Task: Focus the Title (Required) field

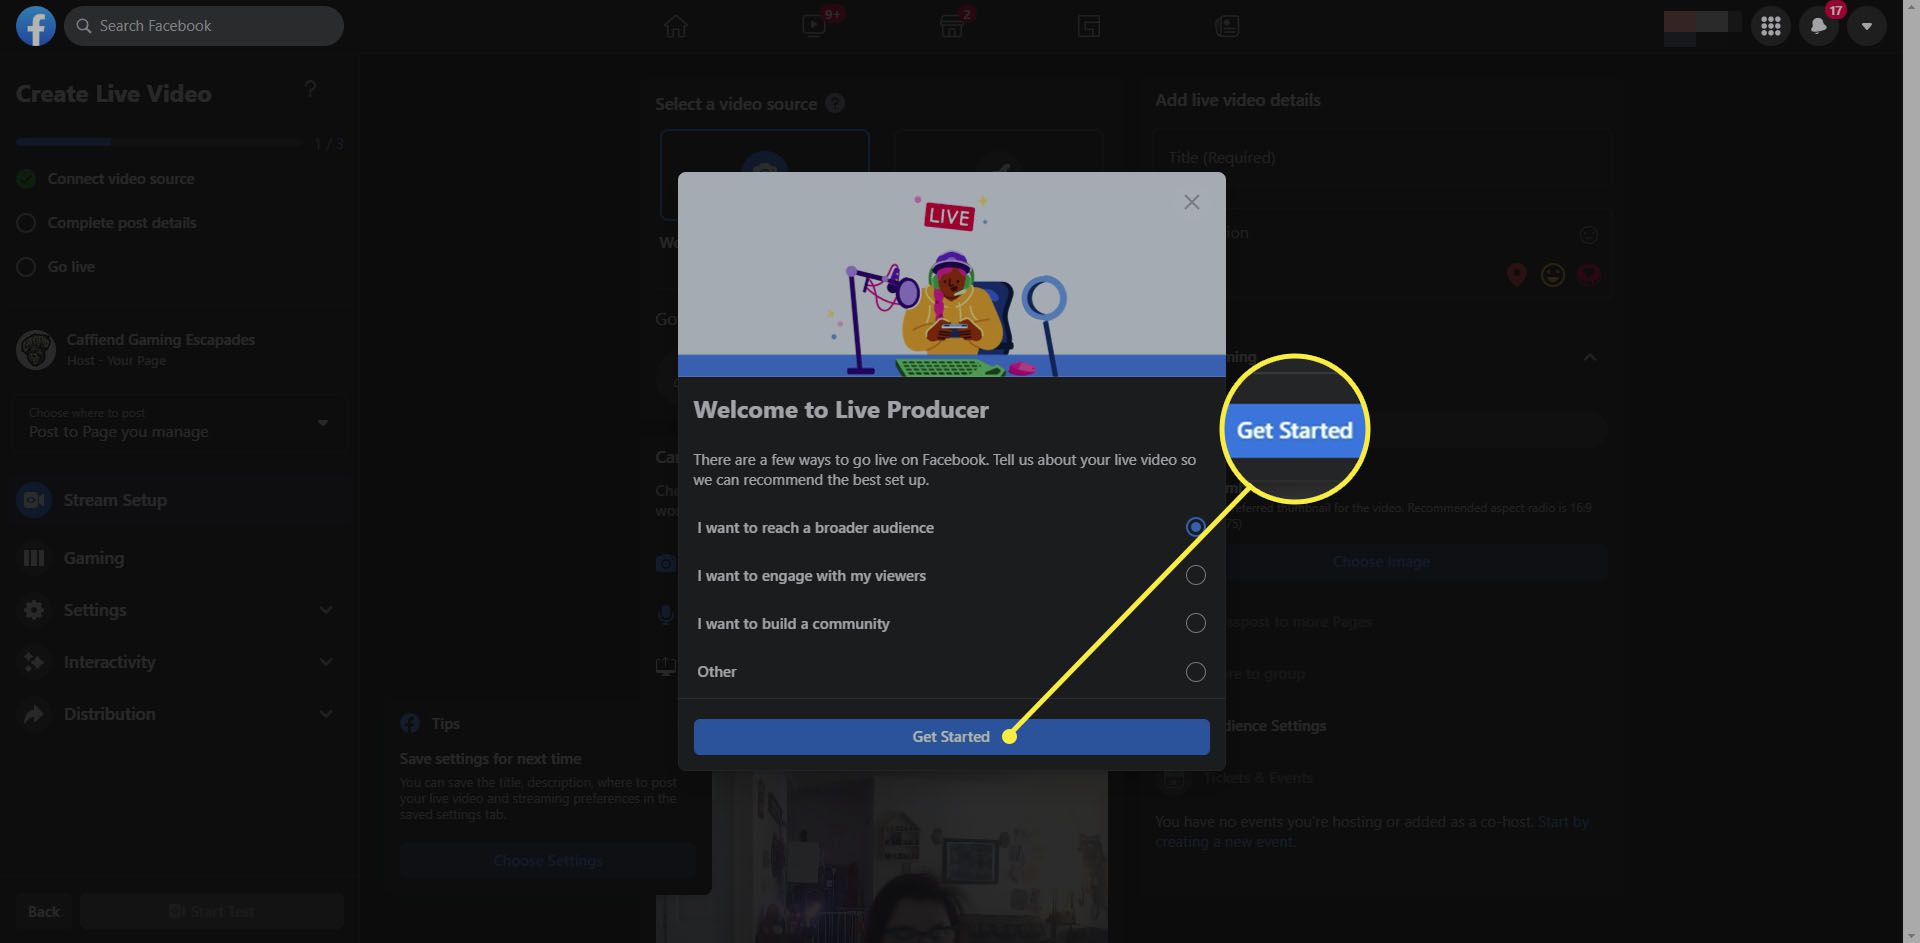Action: 1383,157
